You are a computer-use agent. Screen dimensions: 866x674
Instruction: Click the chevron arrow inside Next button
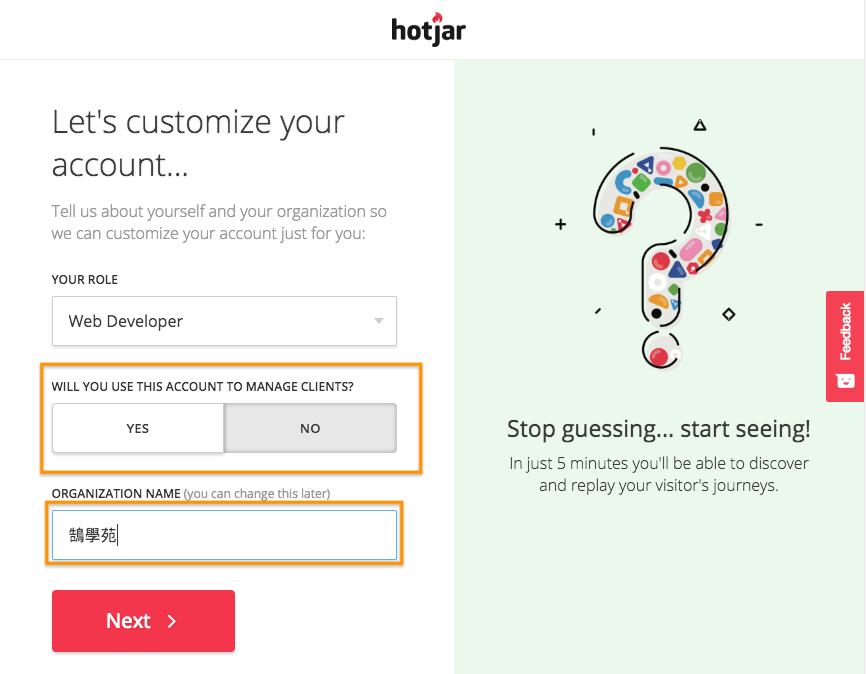172,621
